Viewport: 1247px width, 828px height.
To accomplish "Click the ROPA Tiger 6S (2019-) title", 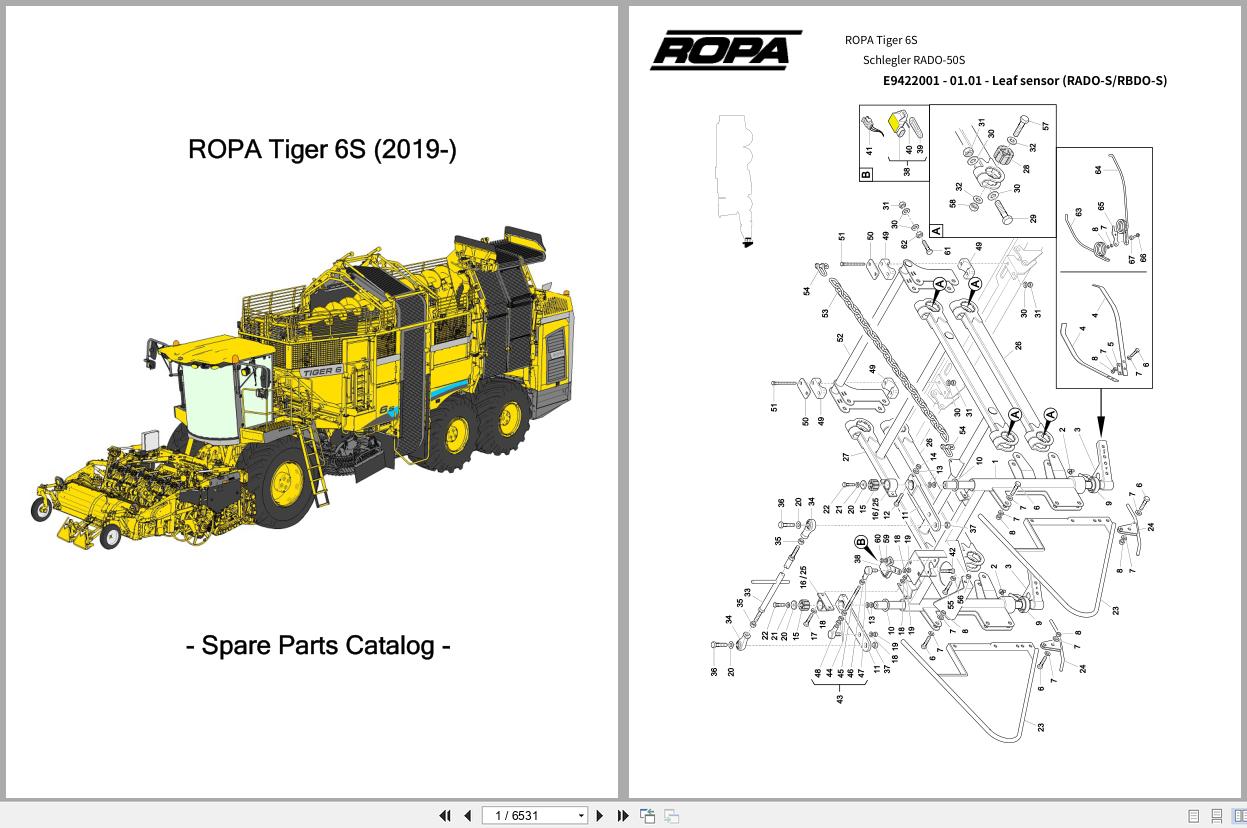I will (x=322, y=149).
